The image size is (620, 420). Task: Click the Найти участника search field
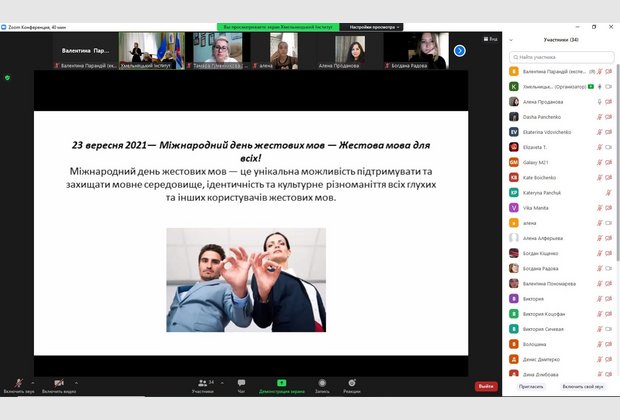pos(561,57)
